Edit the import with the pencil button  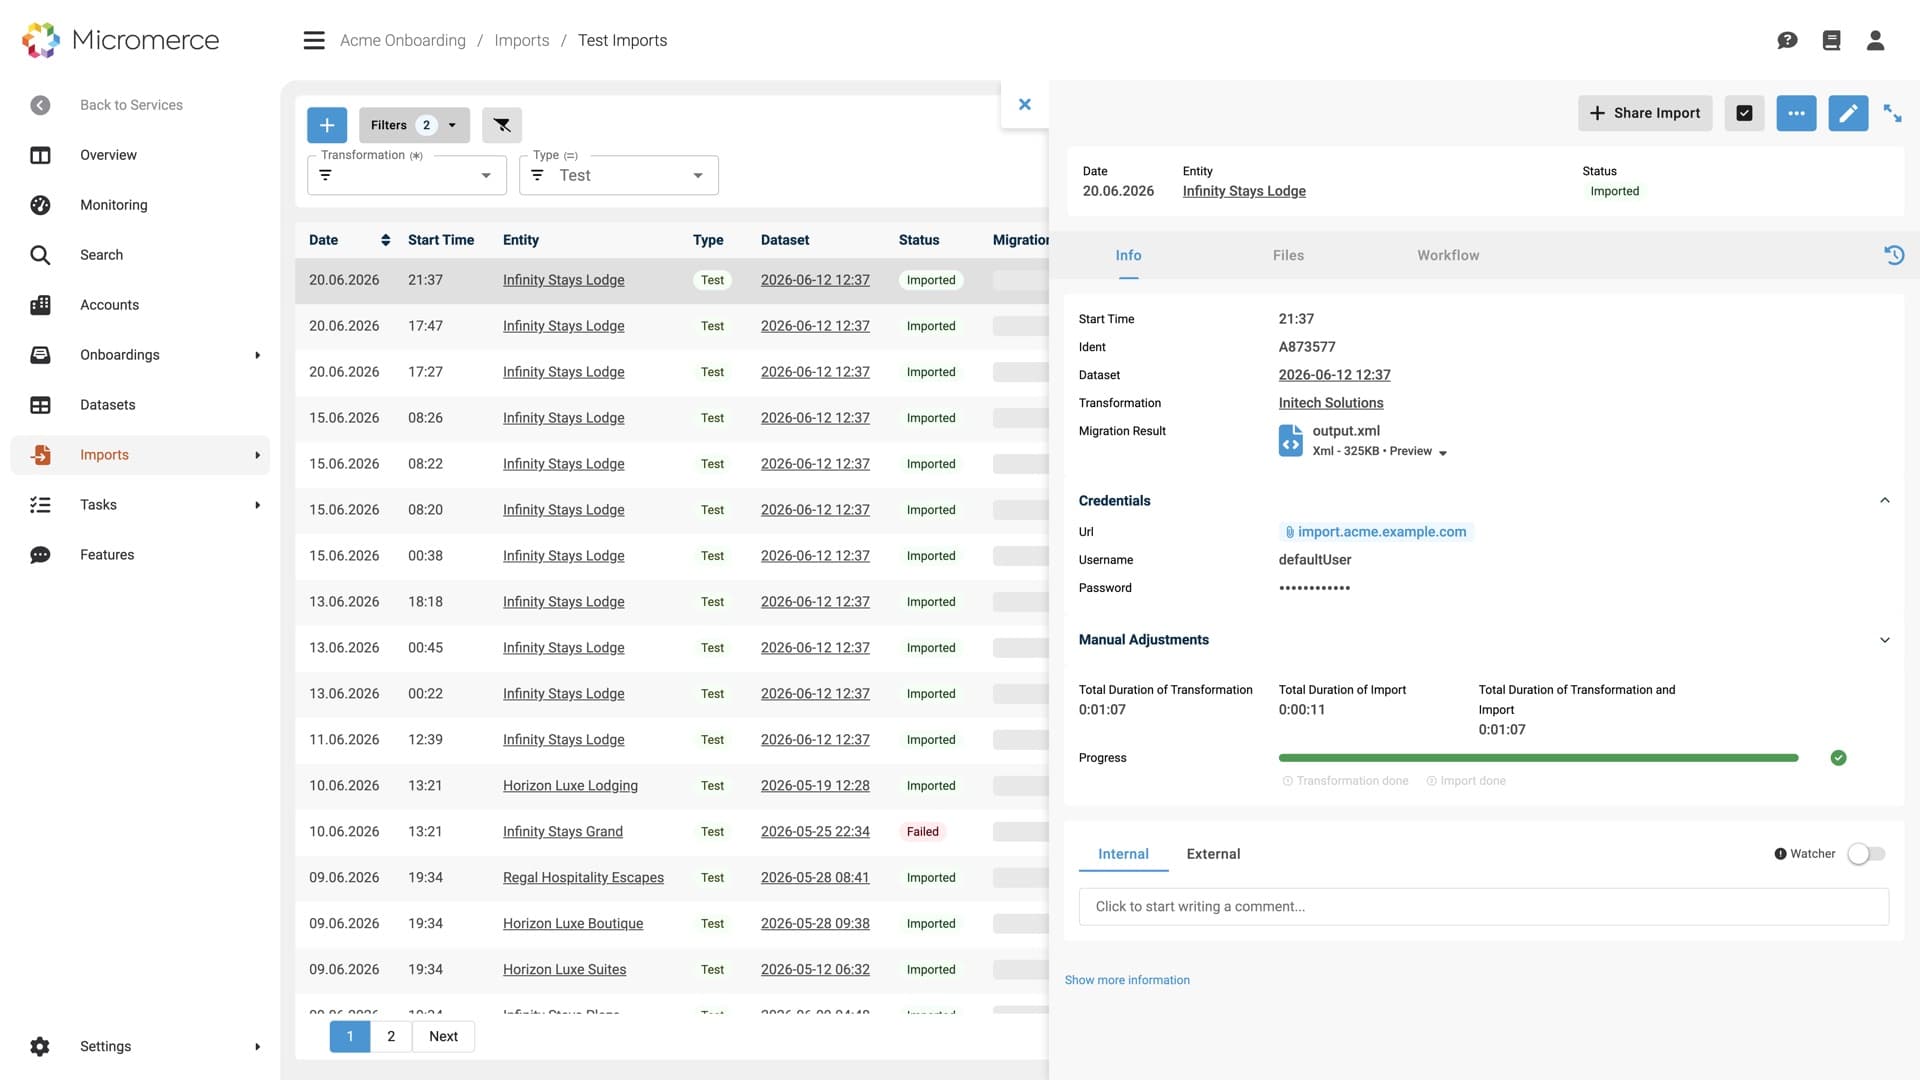[x=1848, y=113]
